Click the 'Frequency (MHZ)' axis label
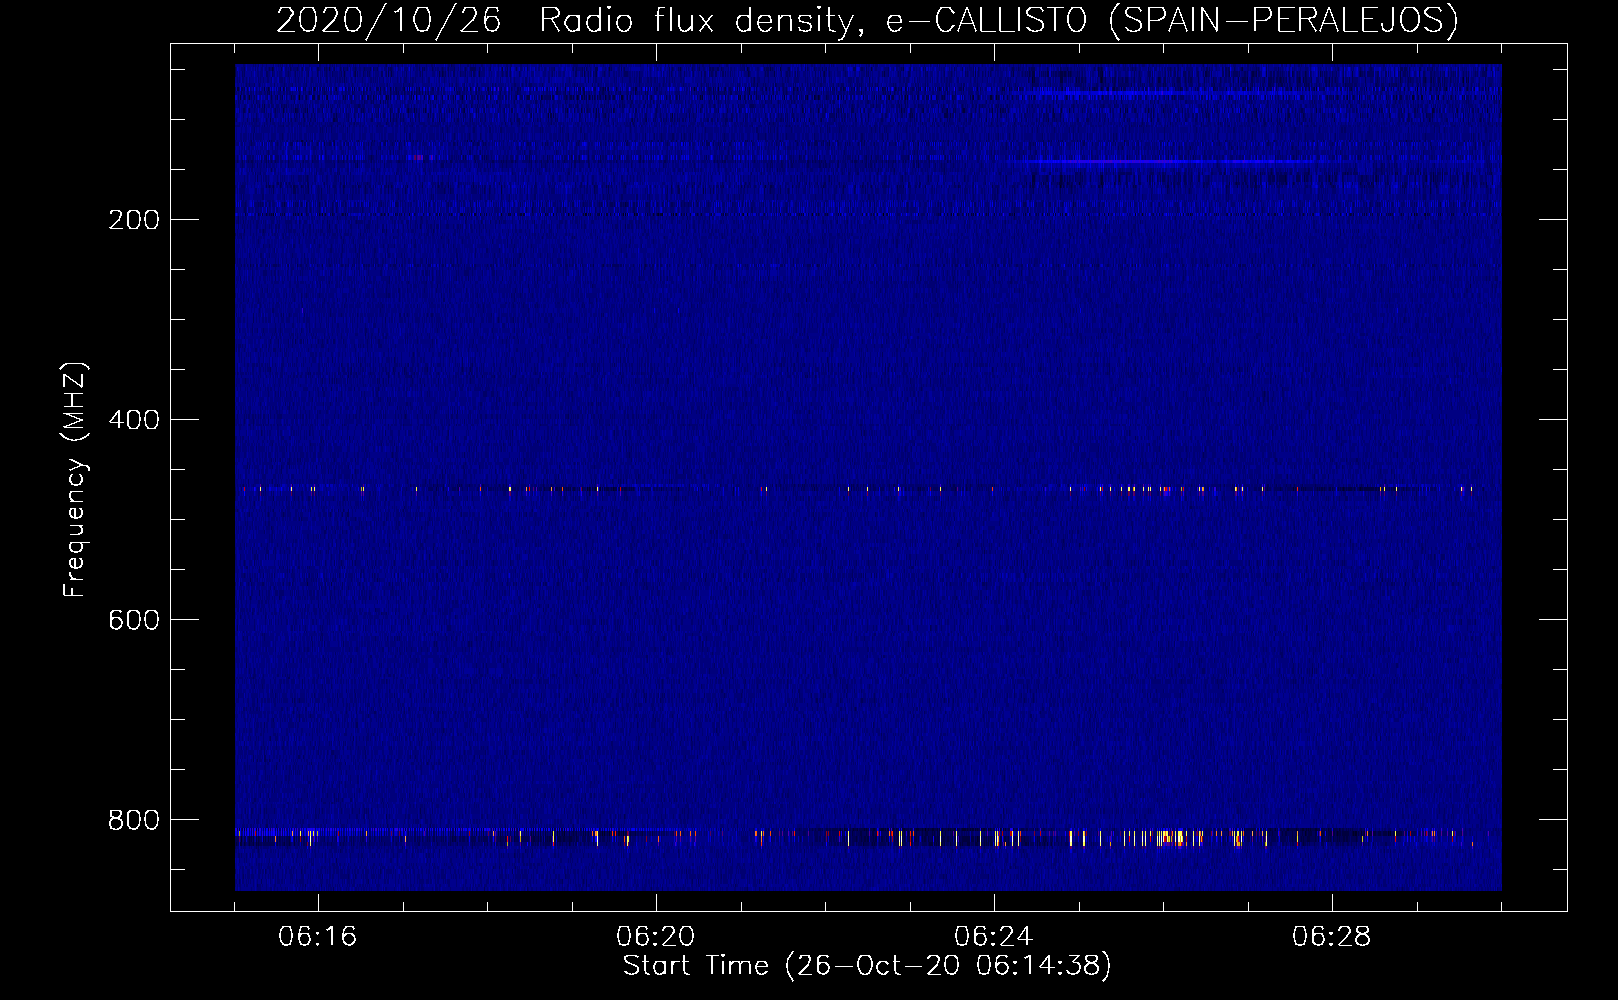The height and width of the screenshot is (1000, 1618). (x=75, y=480)
